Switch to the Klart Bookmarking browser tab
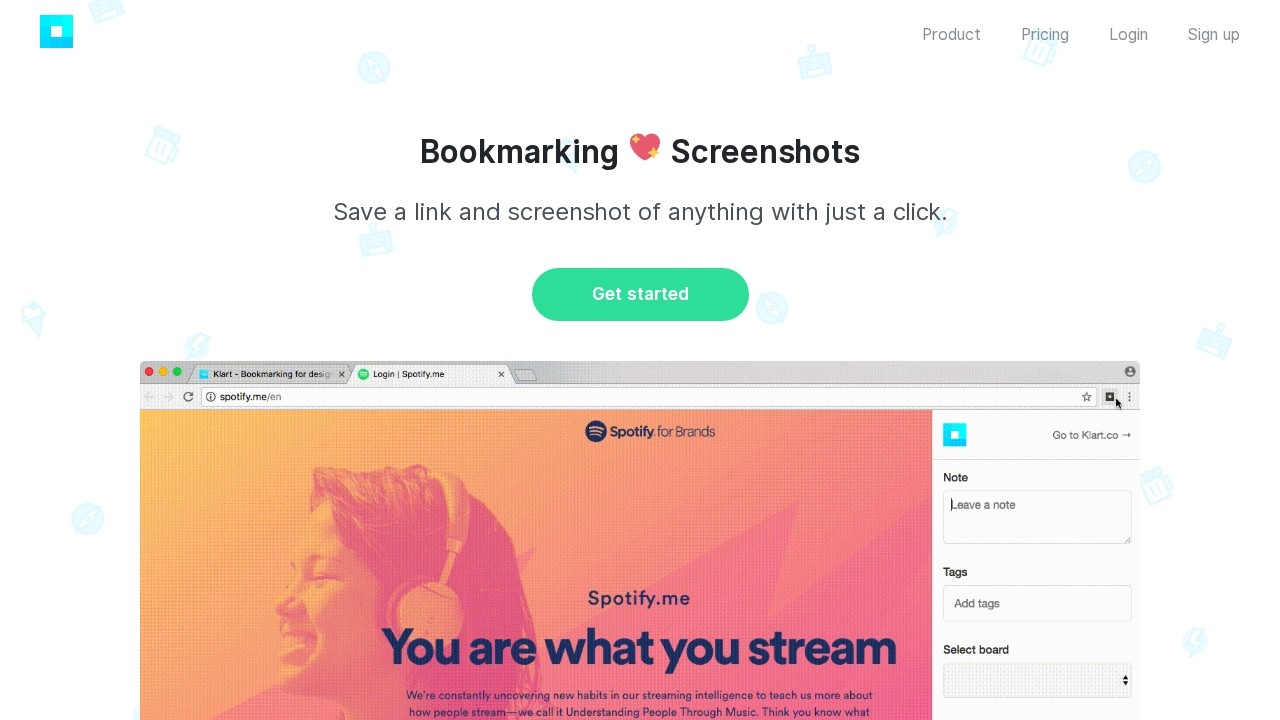This screenshot has height=720, width=1280. tap(271, 374)
